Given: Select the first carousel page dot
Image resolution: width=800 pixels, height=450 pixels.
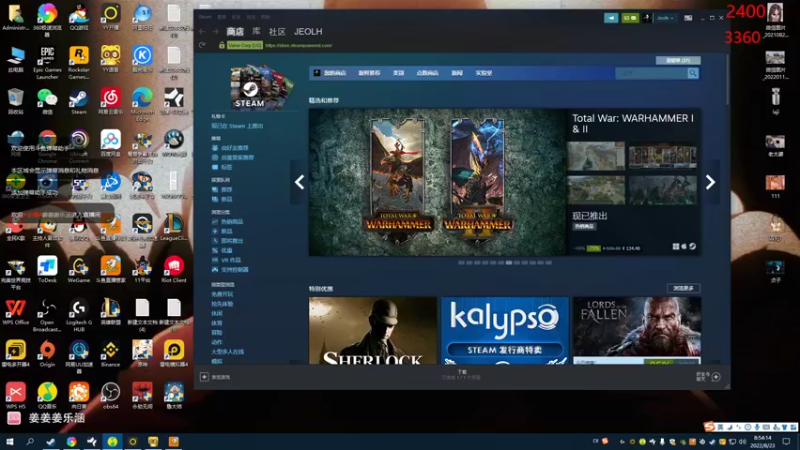Looking at the screenshot, I should coord(461,263).
